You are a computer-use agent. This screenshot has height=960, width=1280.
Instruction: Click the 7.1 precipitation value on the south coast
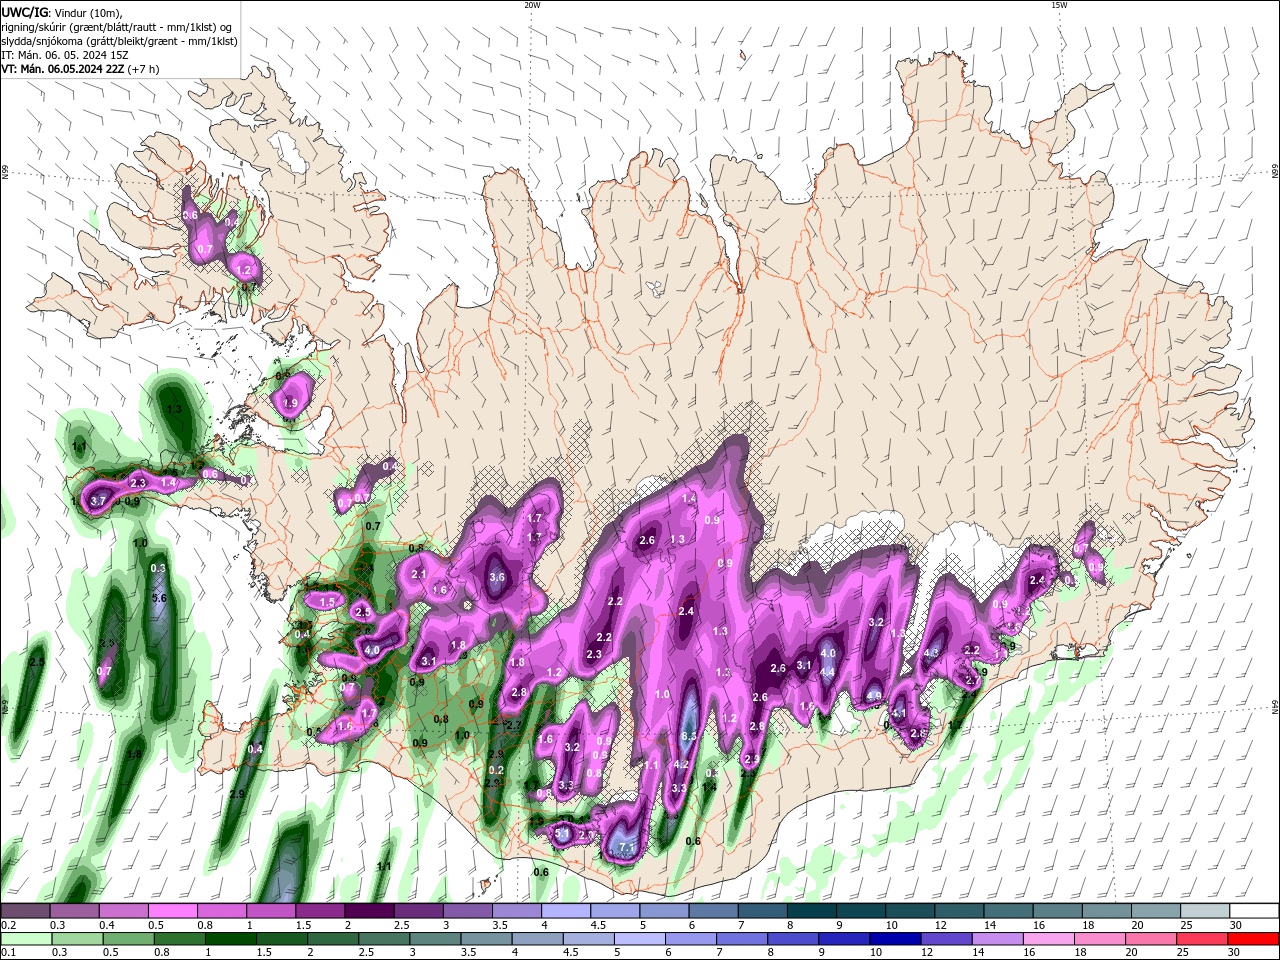(x=628, y=848)
